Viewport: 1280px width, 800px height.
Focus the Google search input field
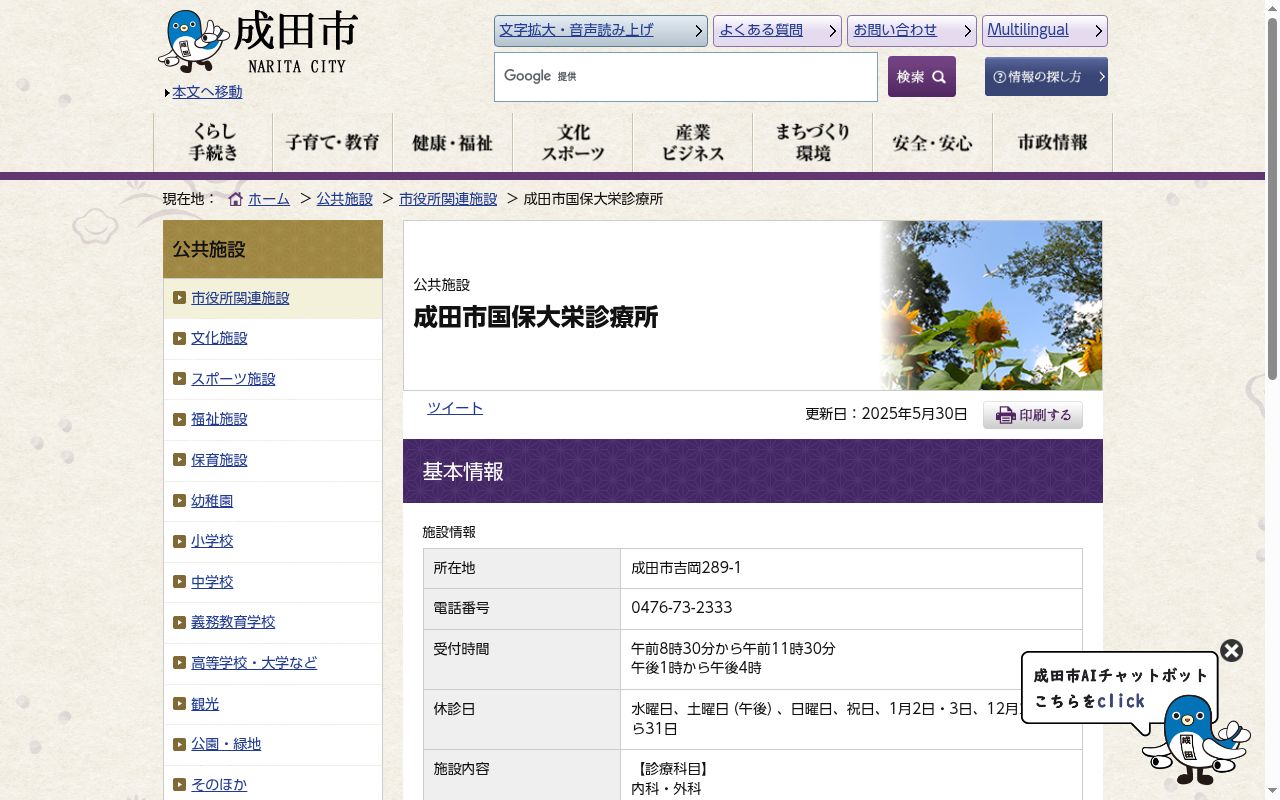pyautogui.click(x=686, y=77)
